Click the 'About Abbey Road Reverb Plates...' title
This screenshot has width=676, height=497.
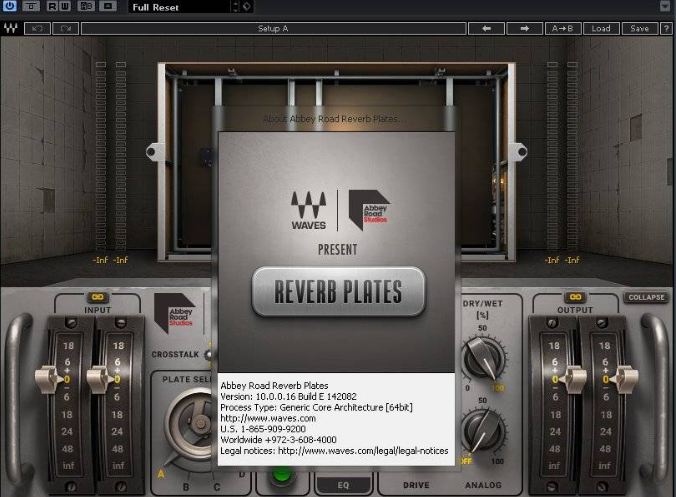334,119
